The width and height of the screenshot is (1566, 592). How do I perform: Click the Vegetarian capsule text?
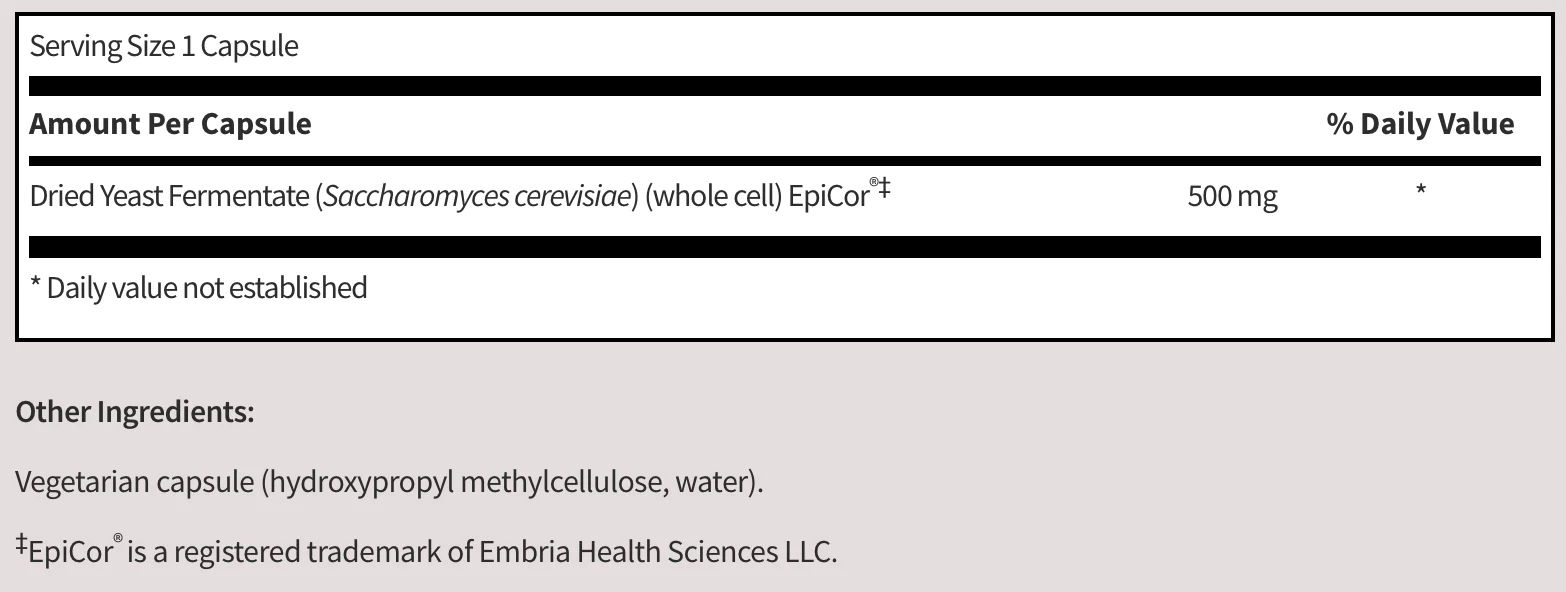point(135,482)
